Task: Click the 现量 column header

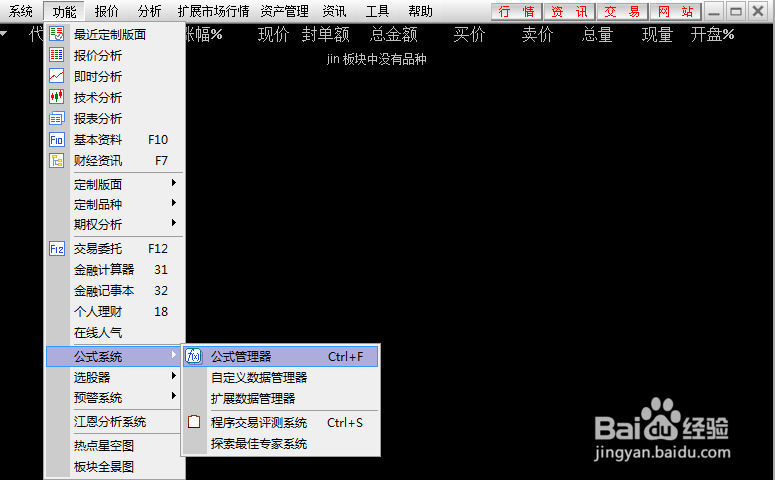Action: pos(657,35)
